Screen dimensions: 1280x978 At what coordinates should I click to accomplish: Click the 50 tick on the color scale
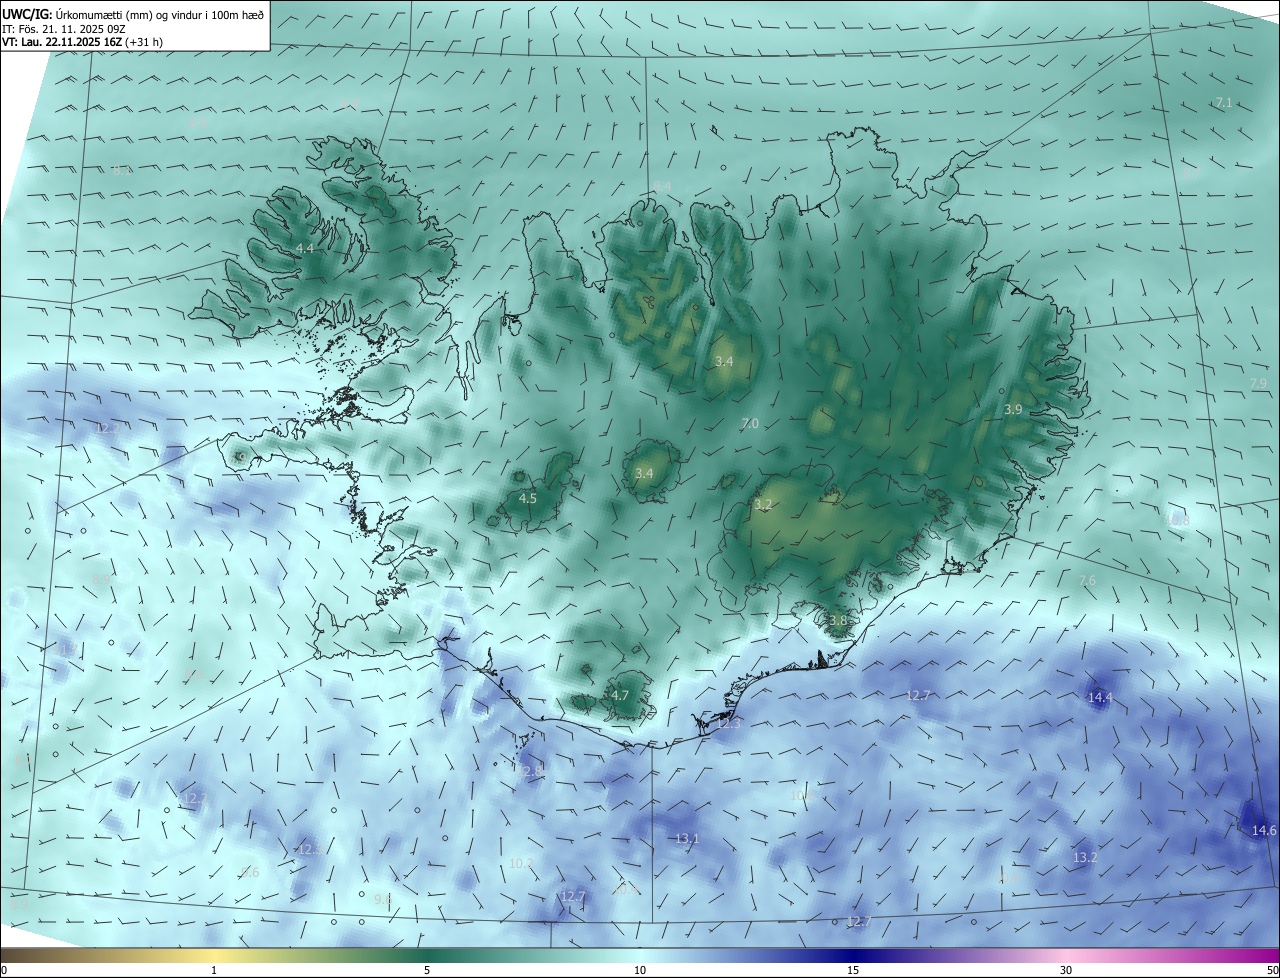click(1272, 970)
